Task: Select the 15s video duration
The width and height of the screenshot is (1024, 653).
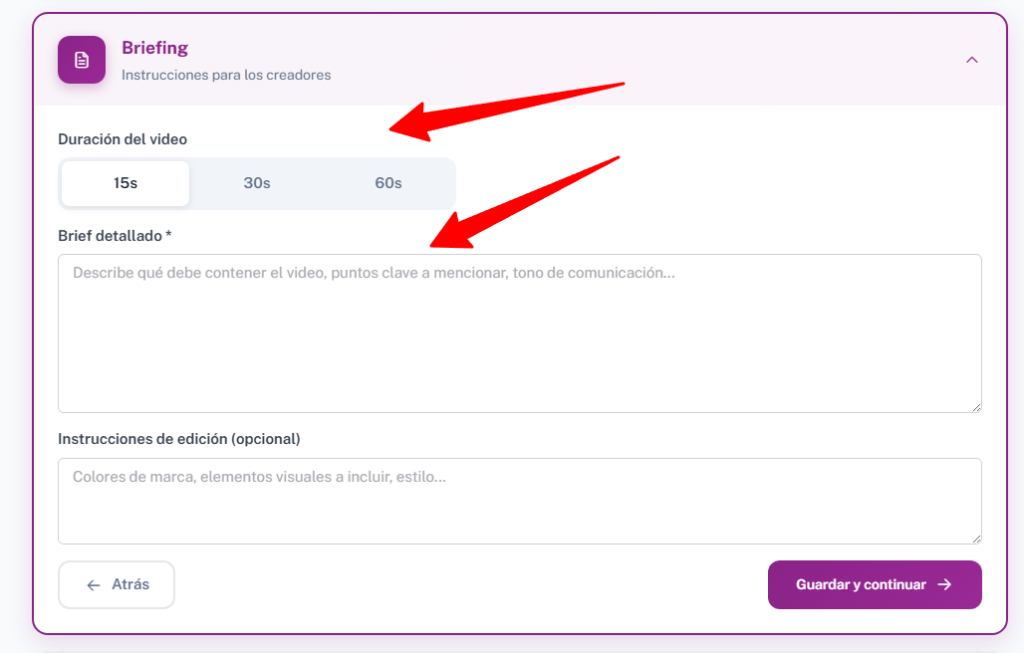Action: click(x=125, y=184)
